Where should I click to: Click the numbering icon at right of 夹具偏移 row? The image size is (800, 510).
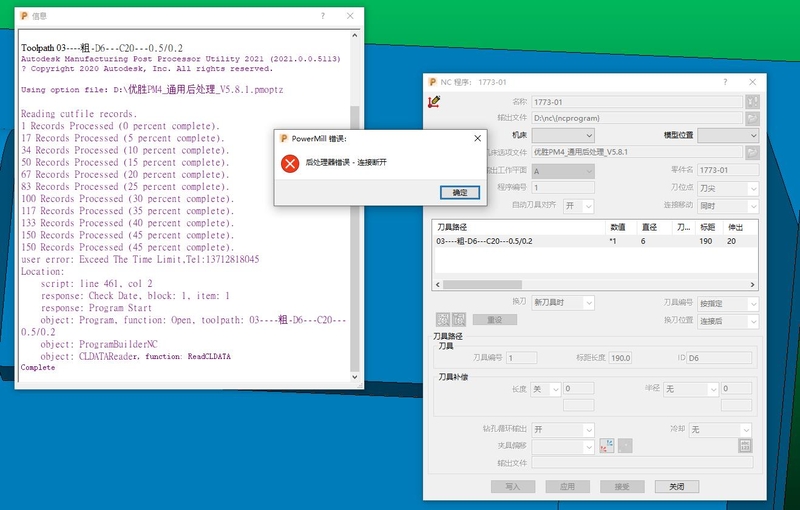coord(744,446)
